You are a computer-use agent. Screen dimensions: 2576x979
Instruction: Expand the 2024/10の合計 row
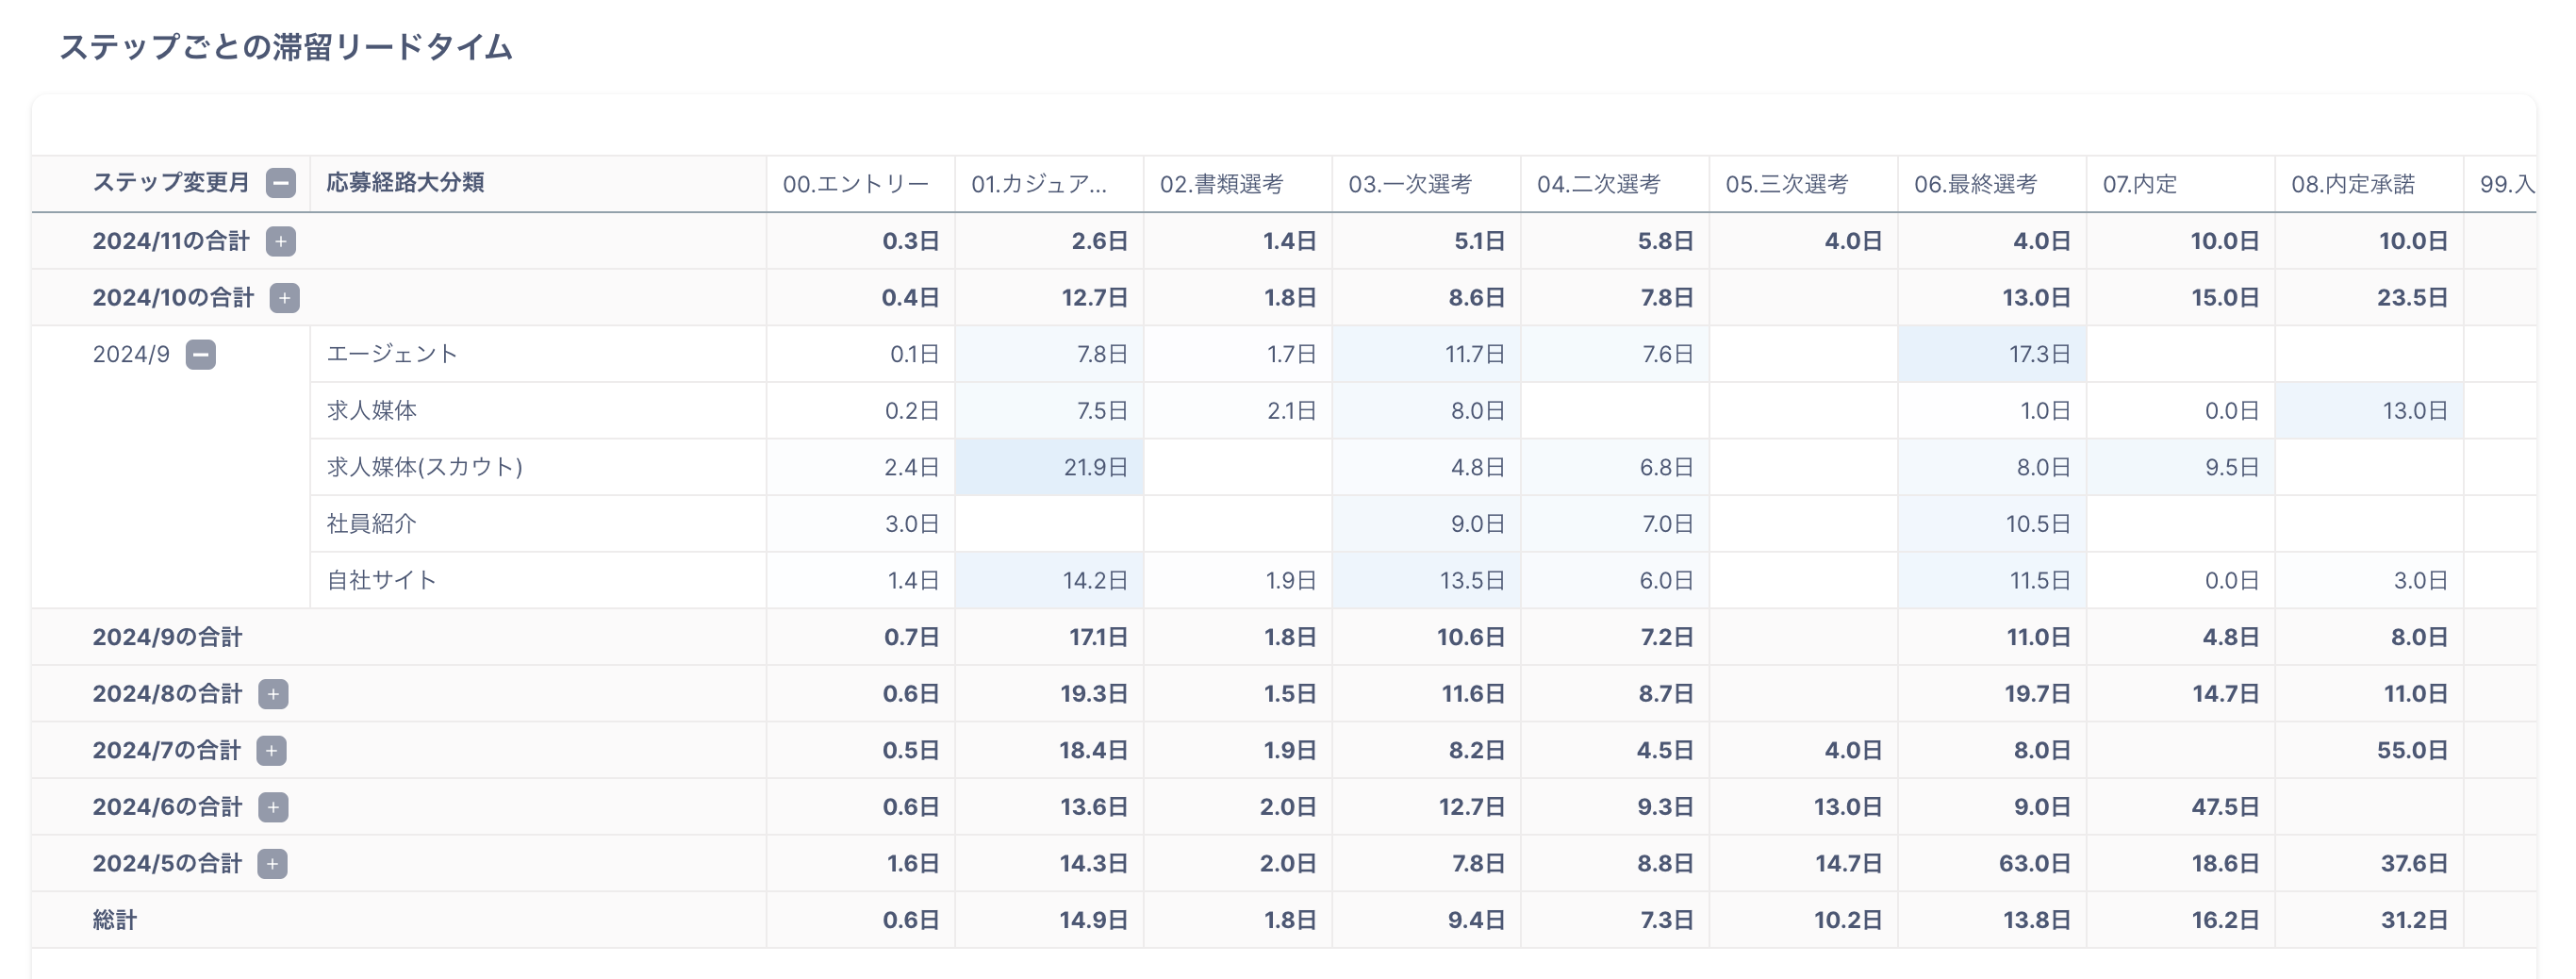pyautogui.click(x=285, y=298)
